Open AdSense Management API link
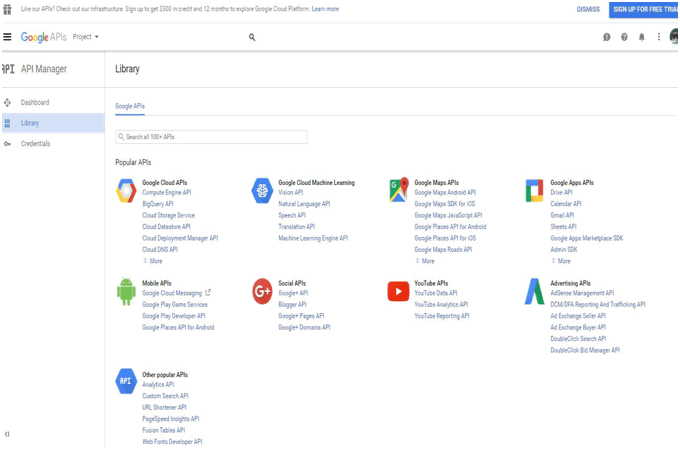Viewport: 680px width, 450px height. (x=582, y=293)
